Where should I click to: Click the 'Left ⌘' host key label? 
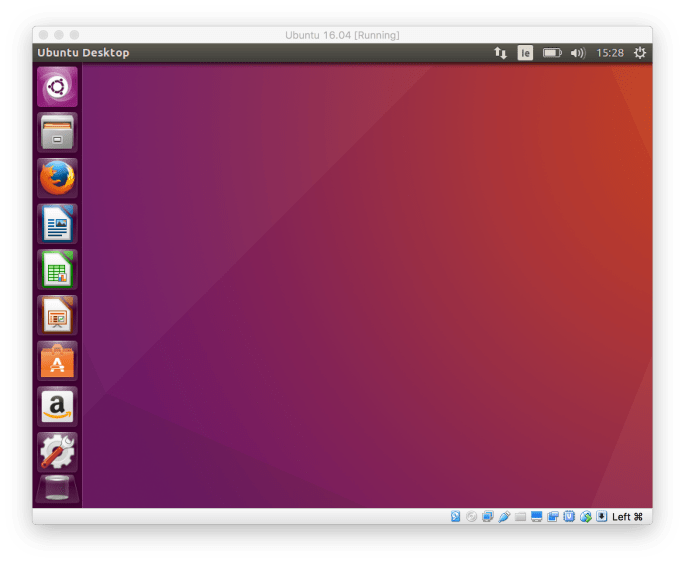coord(627,517)
